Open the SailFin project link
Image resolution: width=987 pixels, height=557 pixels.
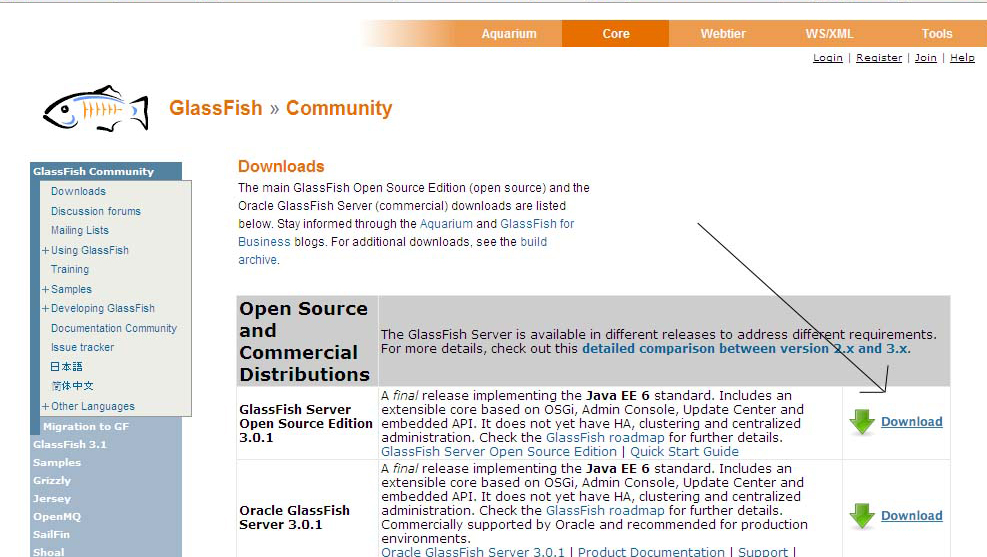[51, 534]
